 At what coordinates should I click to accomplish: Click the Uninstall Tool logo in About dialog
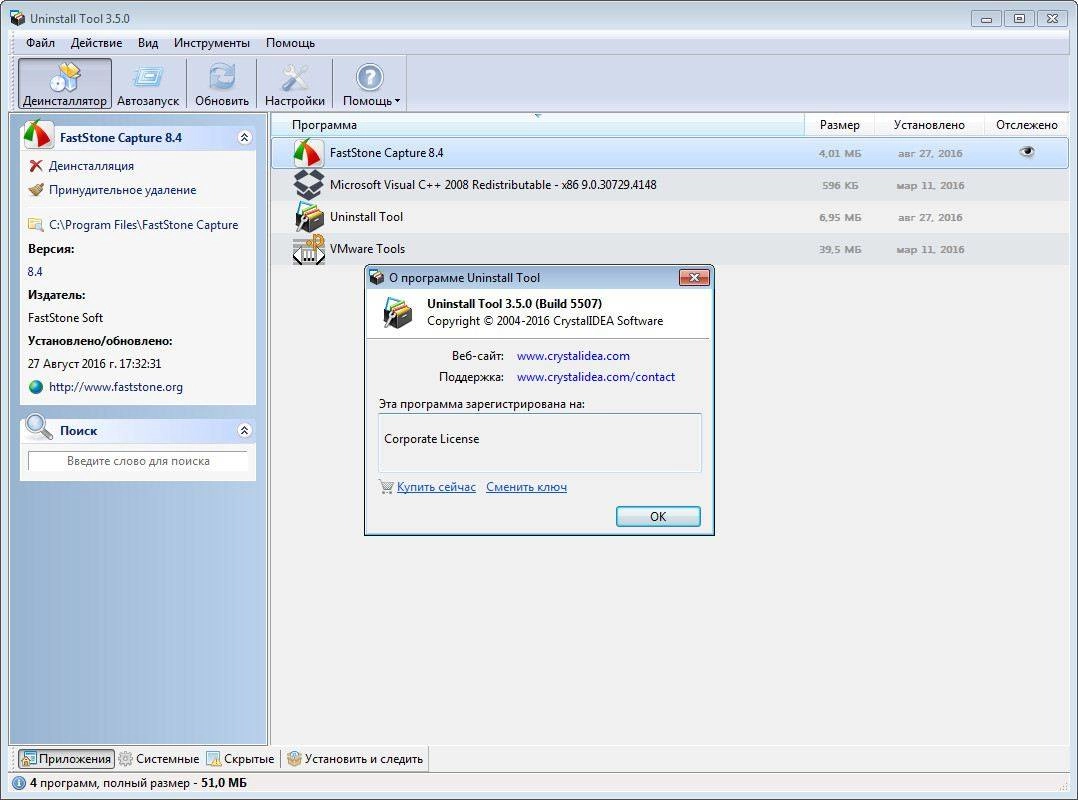coord(397,313)
